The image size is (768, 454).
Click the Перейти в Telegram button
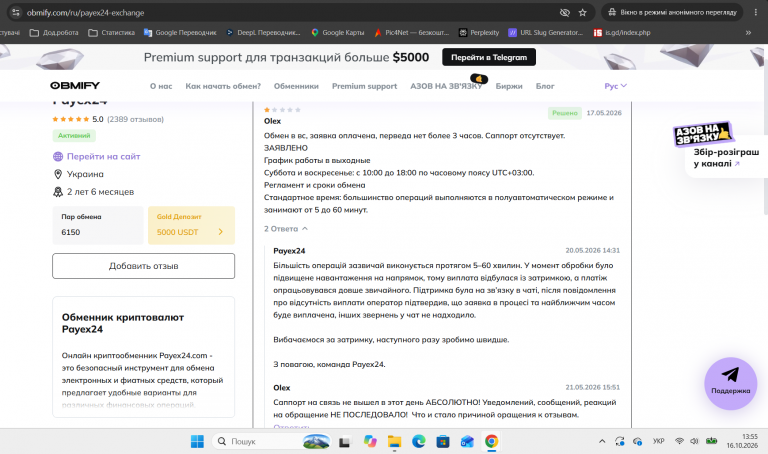(x=489, y=57)
